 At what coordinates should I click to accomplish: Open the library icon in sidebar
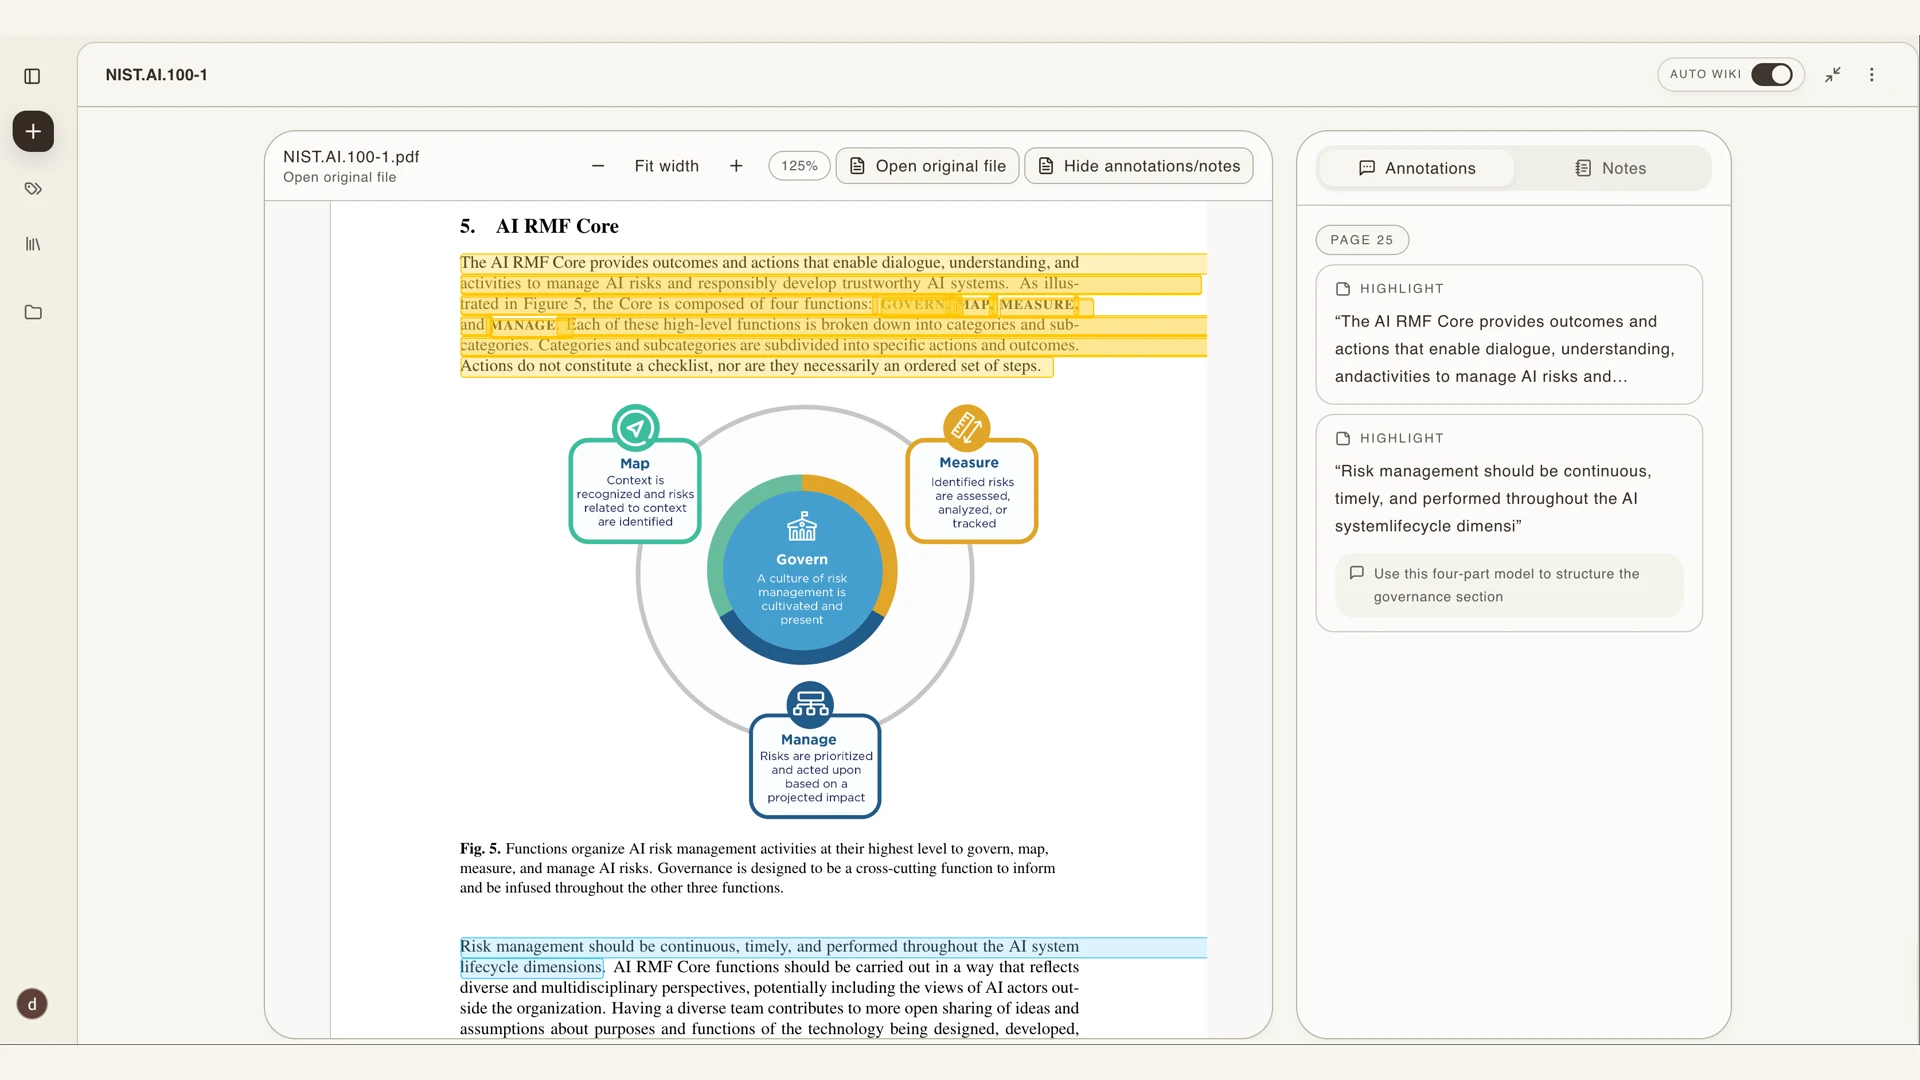pos(33,244)
